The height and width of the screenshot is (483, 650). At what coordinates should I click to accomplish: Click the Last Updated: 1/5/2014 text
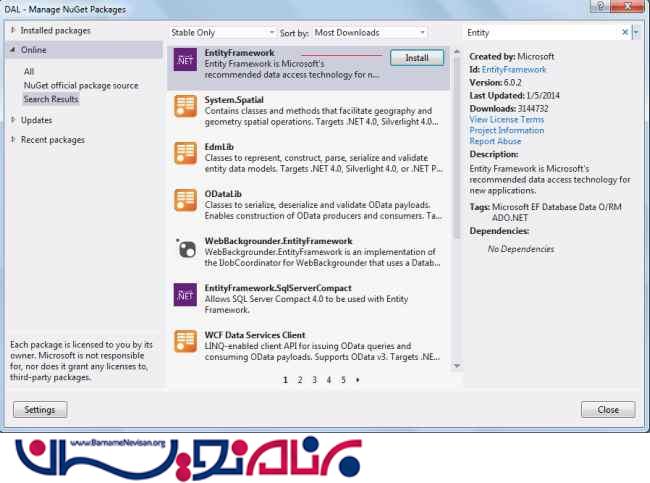(514, 95)
